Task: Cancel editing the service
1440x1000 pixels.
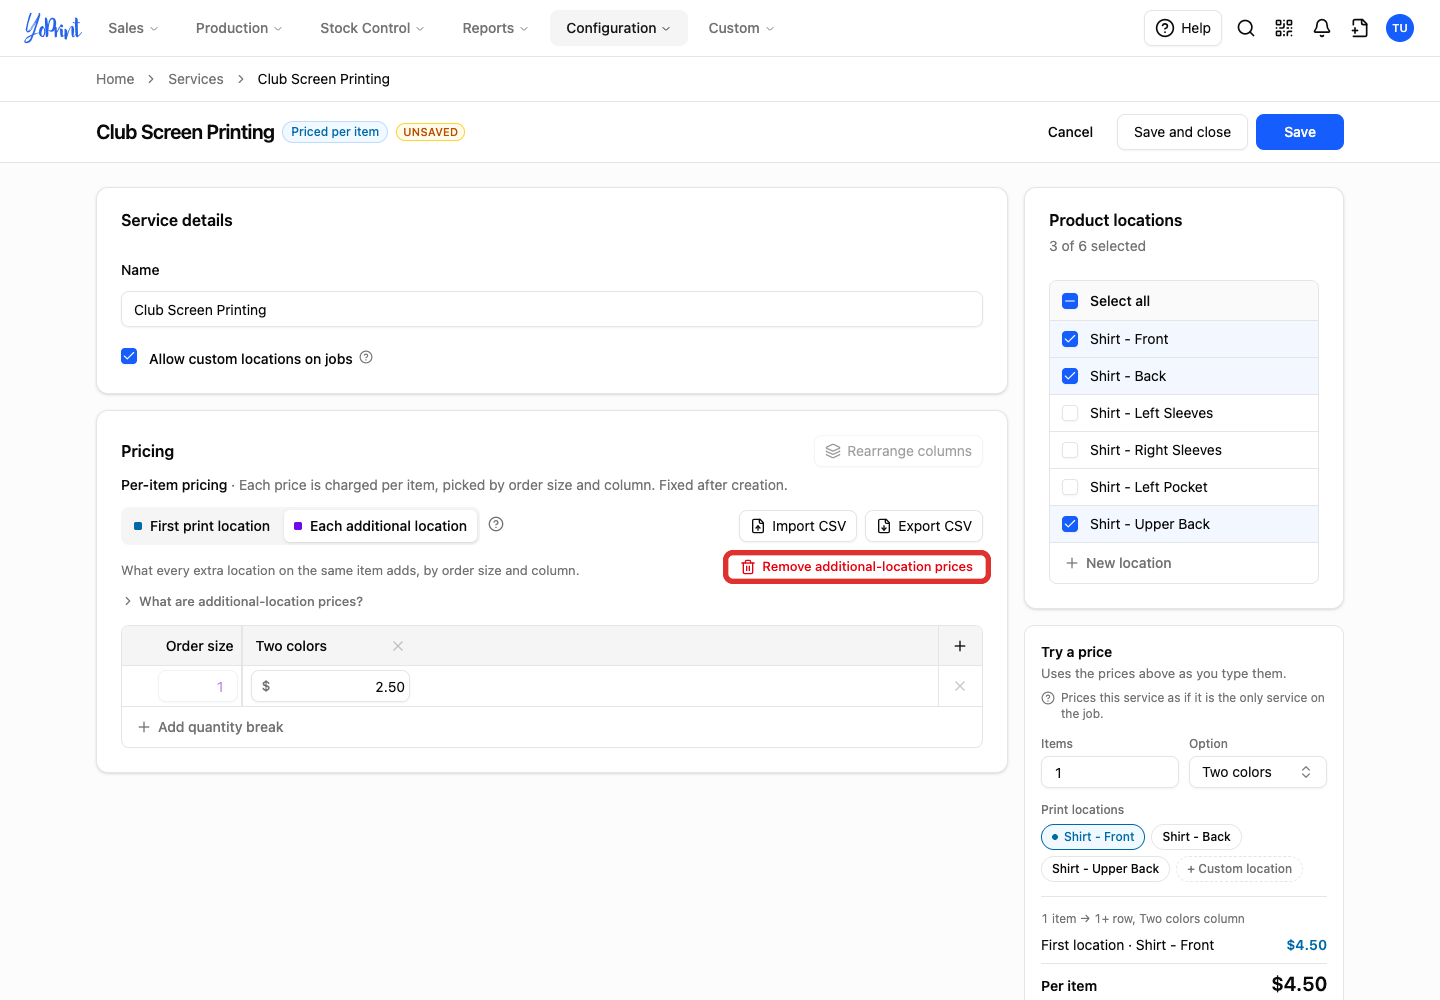Action: 1070,132
